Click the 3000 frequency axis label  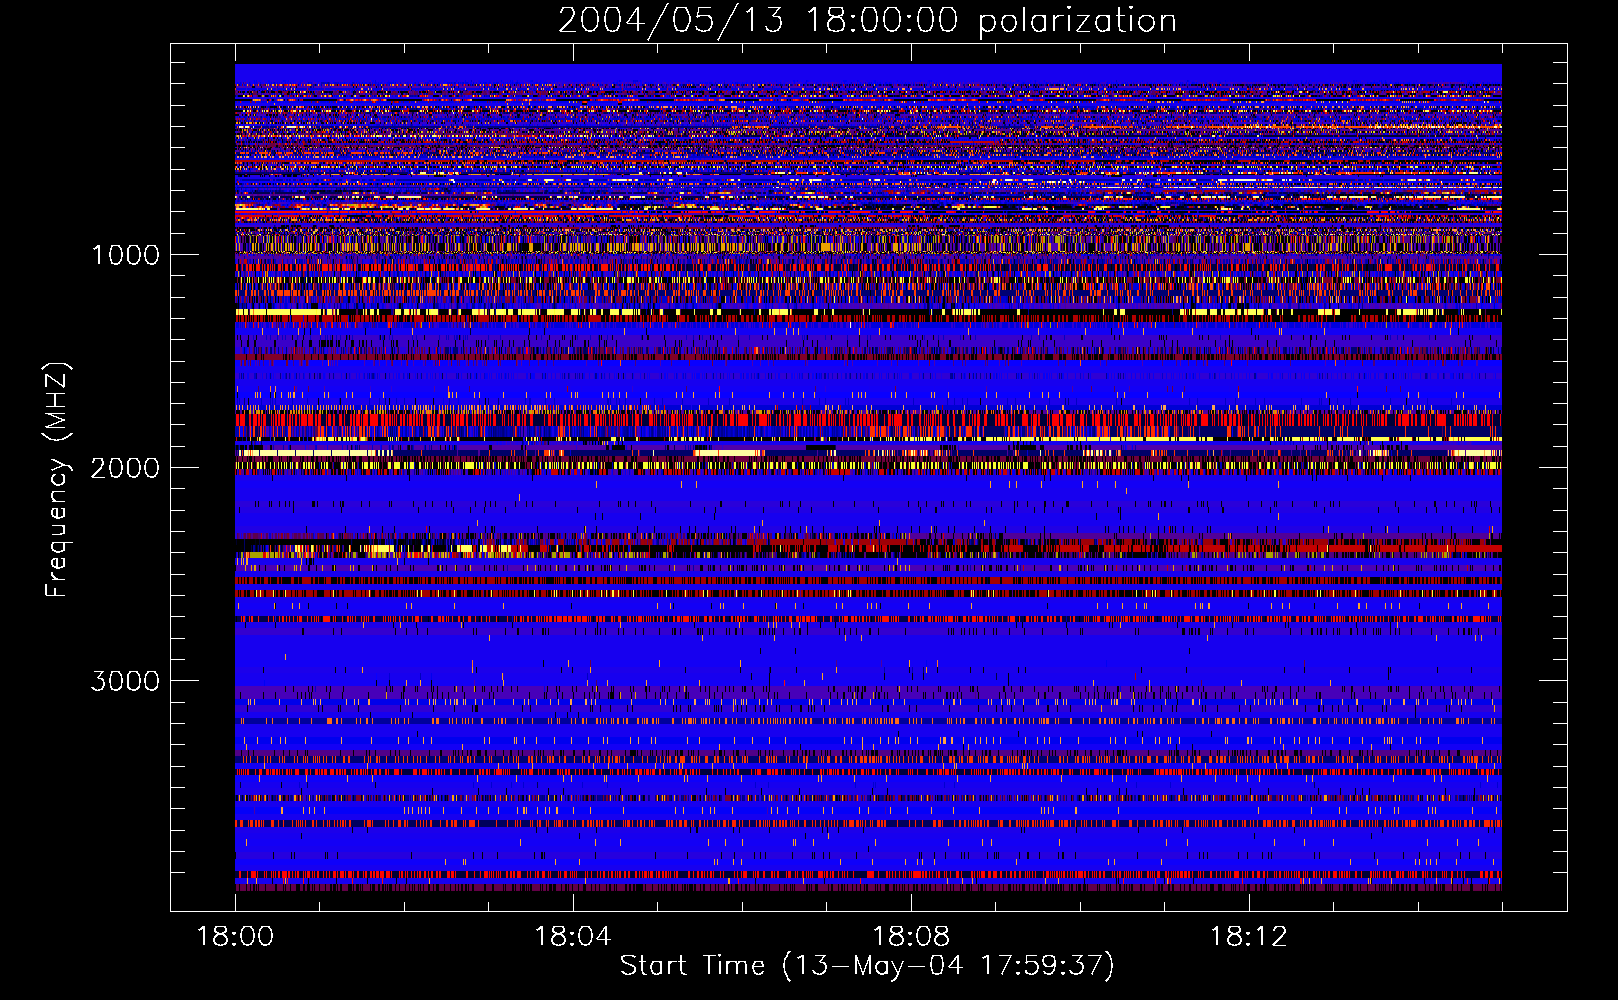click(x=125, y=681)
